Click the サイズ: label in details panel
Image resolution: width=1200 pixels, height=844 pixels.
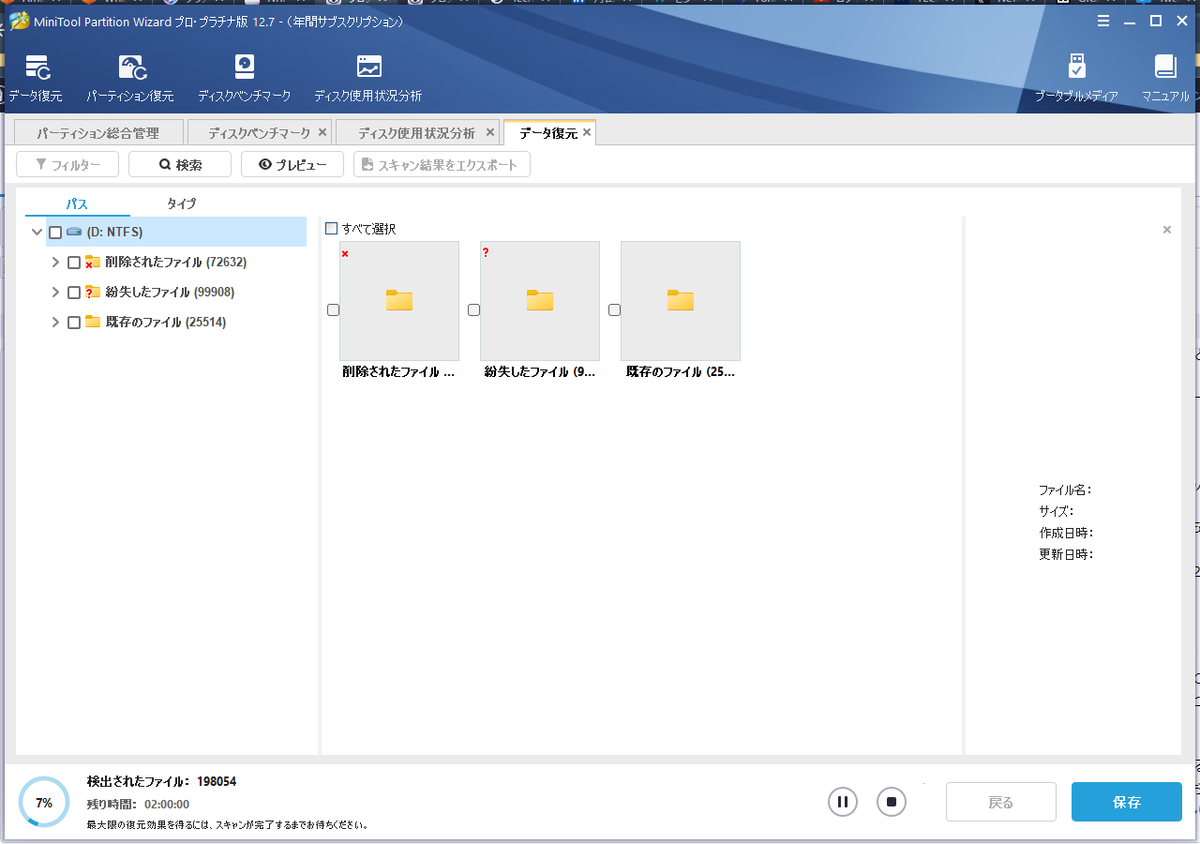pos(1056,511)
